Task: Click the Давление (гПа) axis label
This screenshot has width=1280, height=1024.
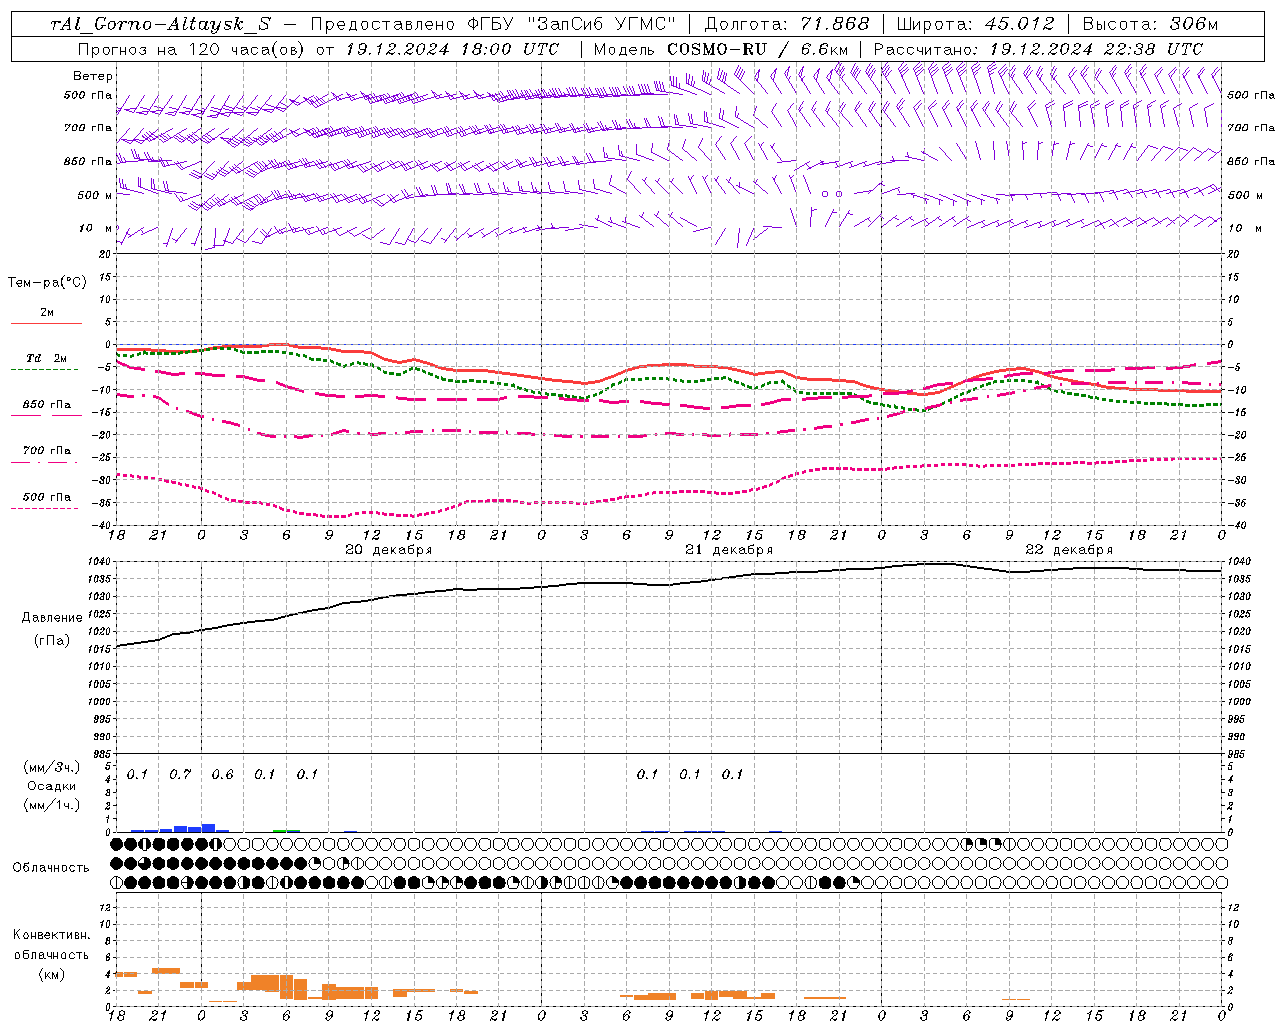Action: (x=46, y=629)
